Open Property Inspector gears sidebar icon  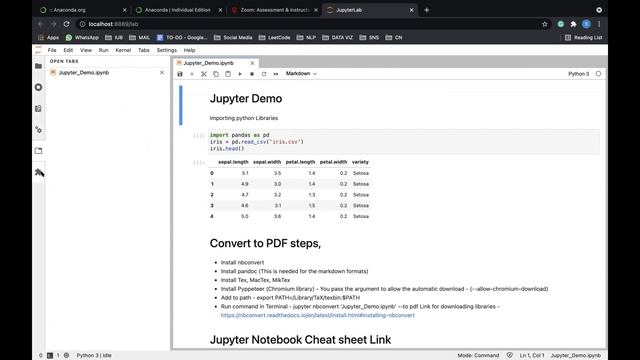click(38, 130)
